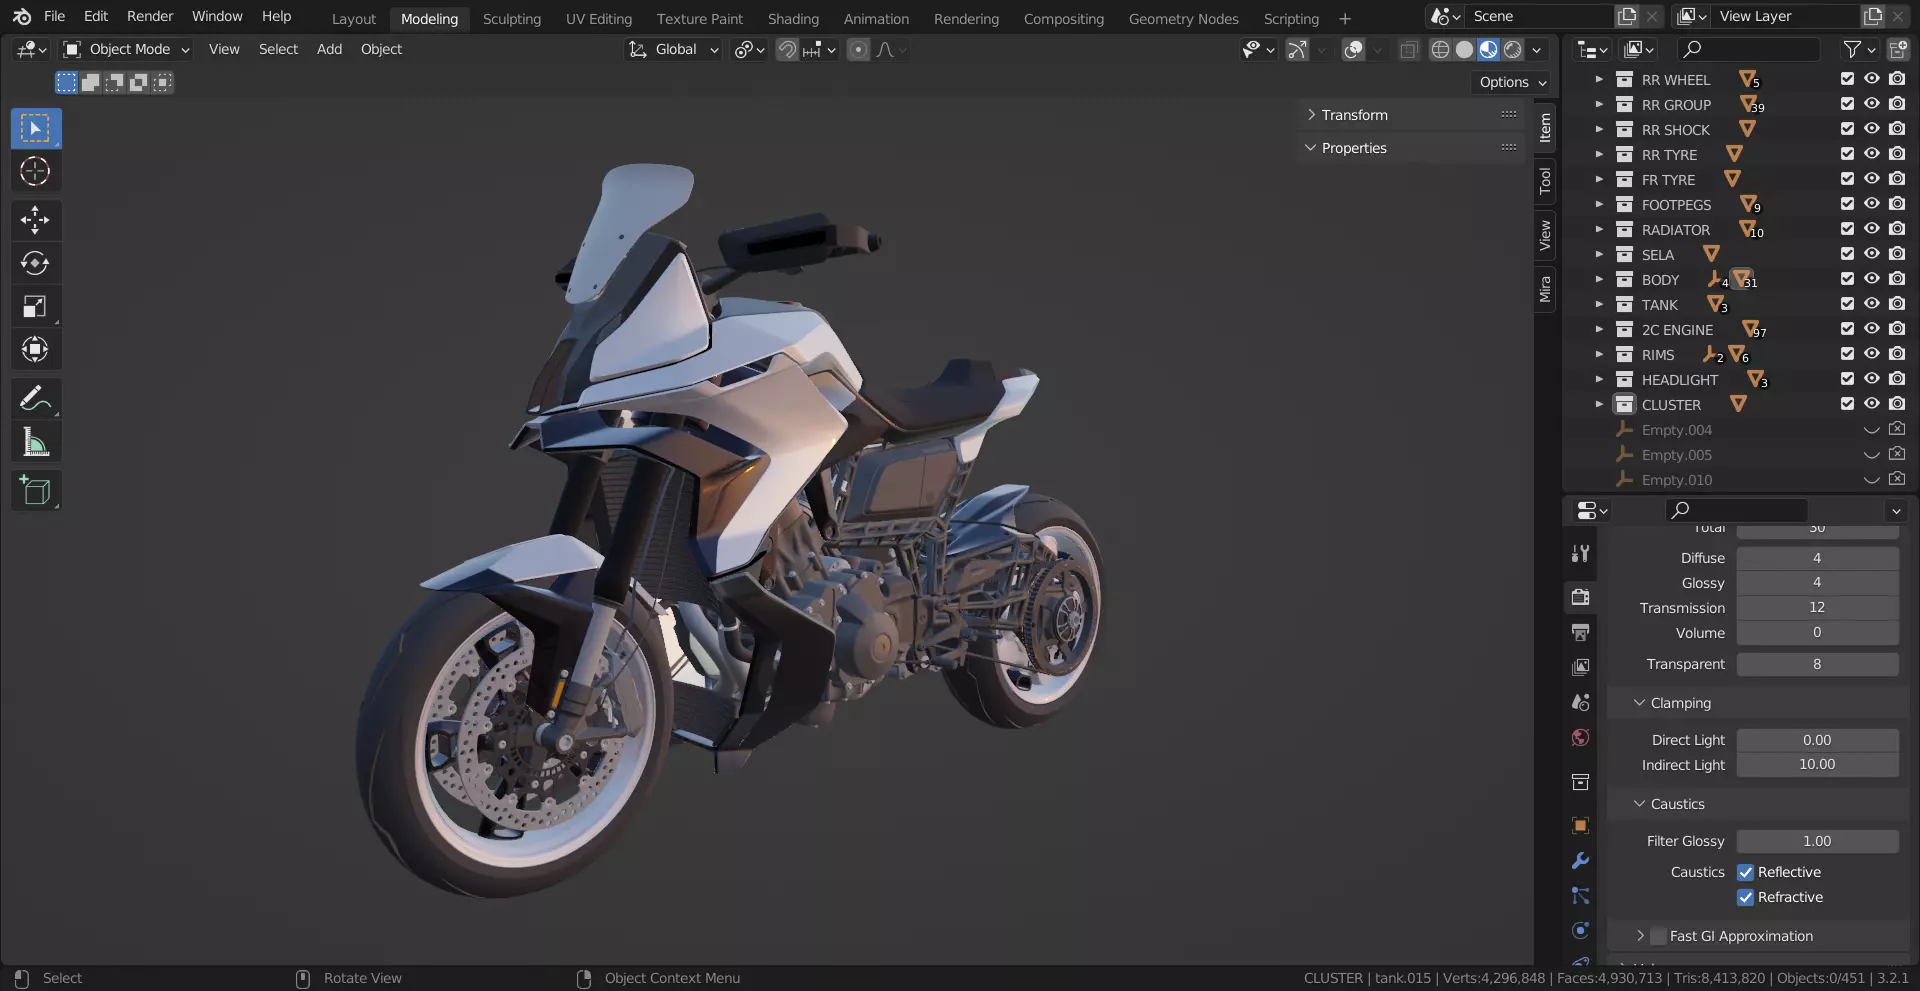The height and width of the screenshot is (991, 1920).
Task: Click the Indirect Light clamping field
Action: (x=1817, y=765)
